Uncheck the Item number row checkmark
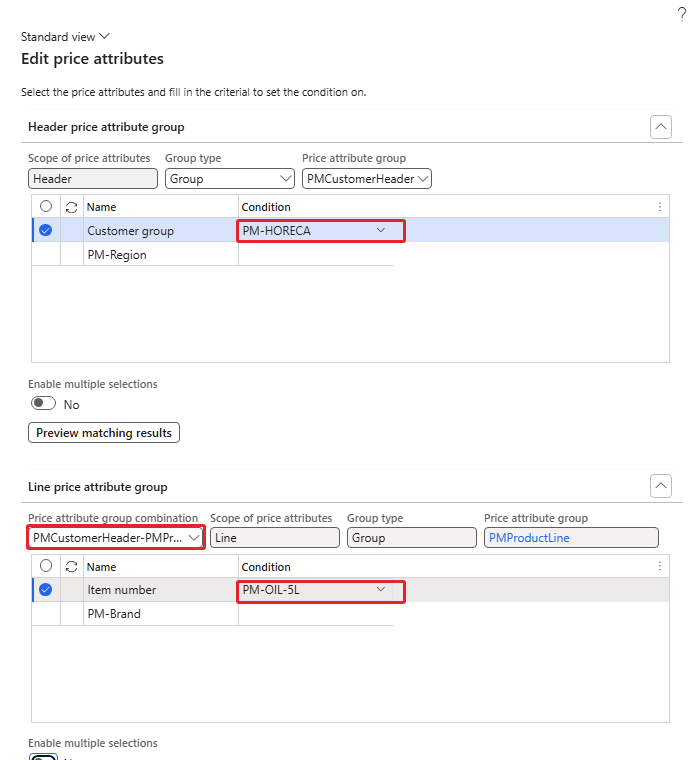The width and height of the screenshot is (700, 760). (x=46, y=590)
